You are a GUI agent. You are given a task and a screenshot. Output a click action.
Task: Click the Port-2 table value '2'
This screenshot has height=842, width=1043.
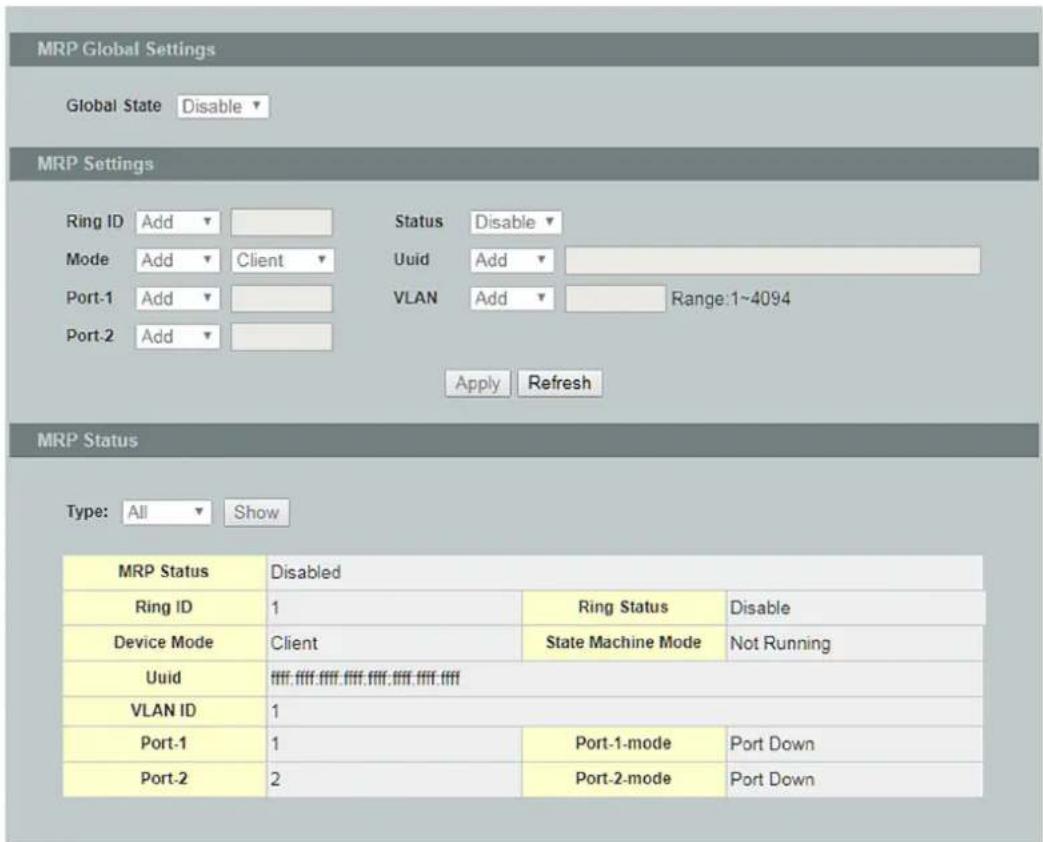275,779
